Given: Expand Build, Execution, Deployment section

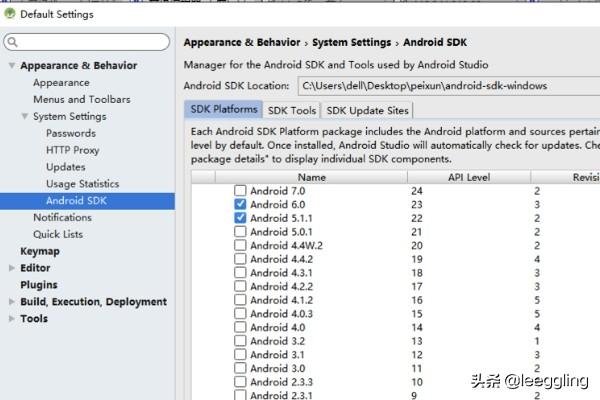Looking at the screenshot, I should pyautogui.click(x=12, y=302).
